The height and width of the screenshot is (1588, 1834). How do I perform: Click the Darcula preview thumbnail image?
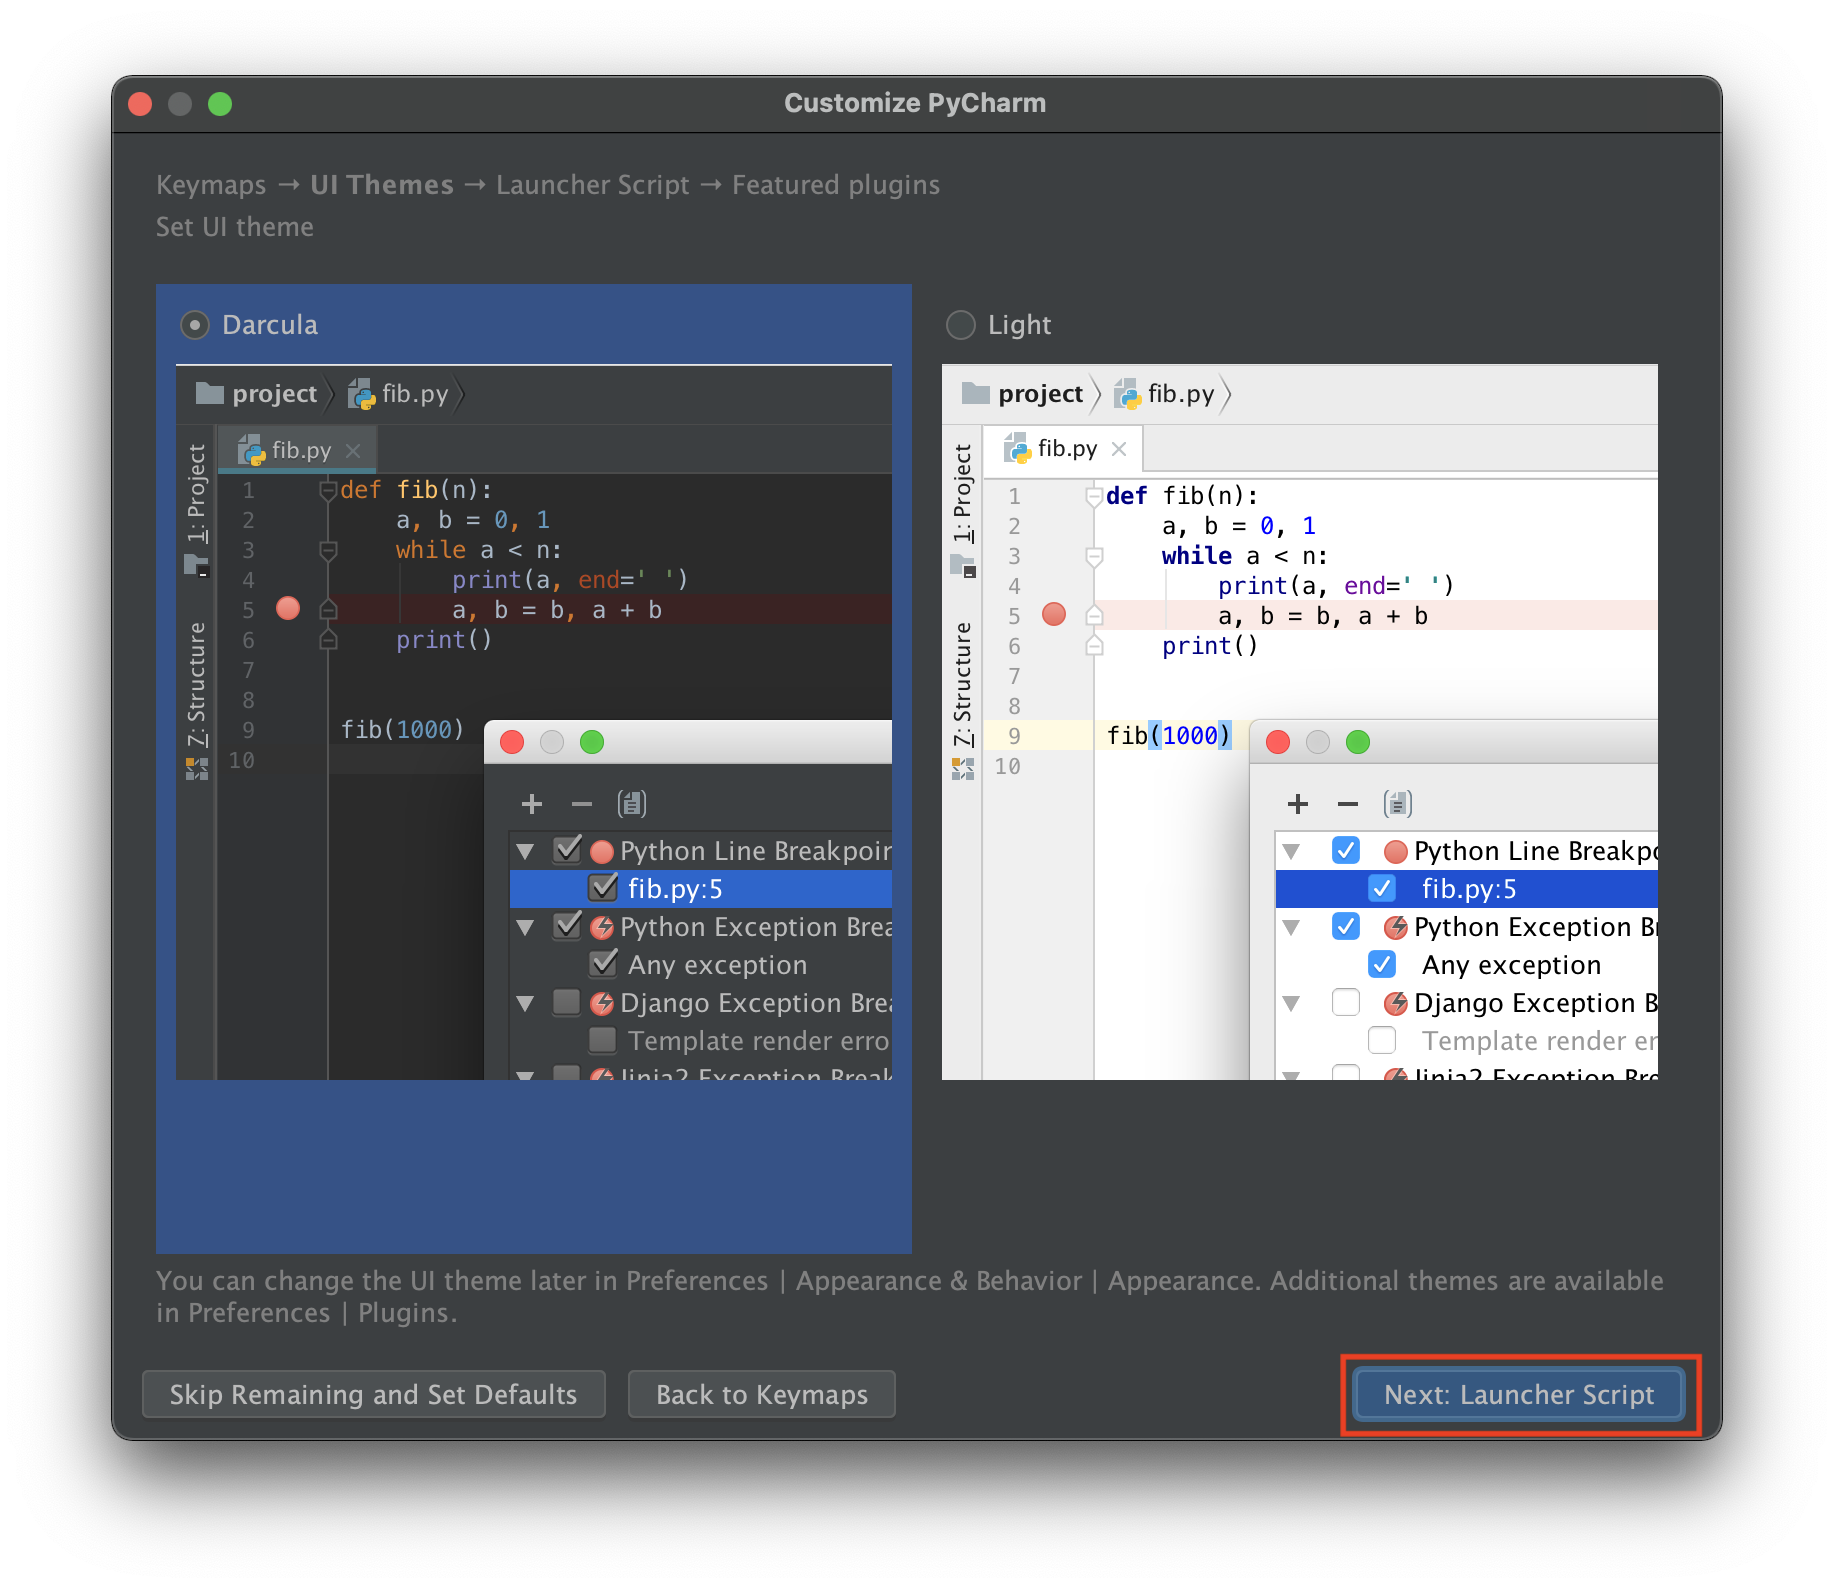pyautogui.click(x=534, y=722)
